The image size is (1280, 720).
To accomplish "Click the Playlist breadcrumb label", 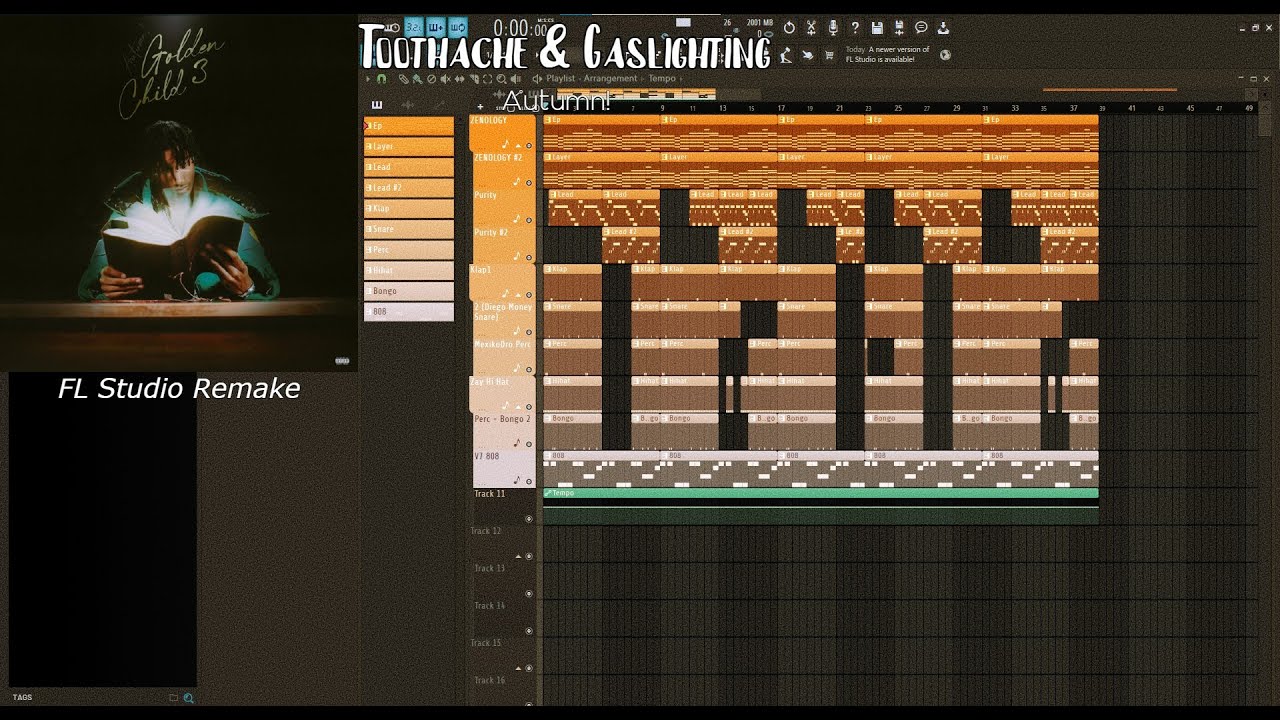I will 561,78.
